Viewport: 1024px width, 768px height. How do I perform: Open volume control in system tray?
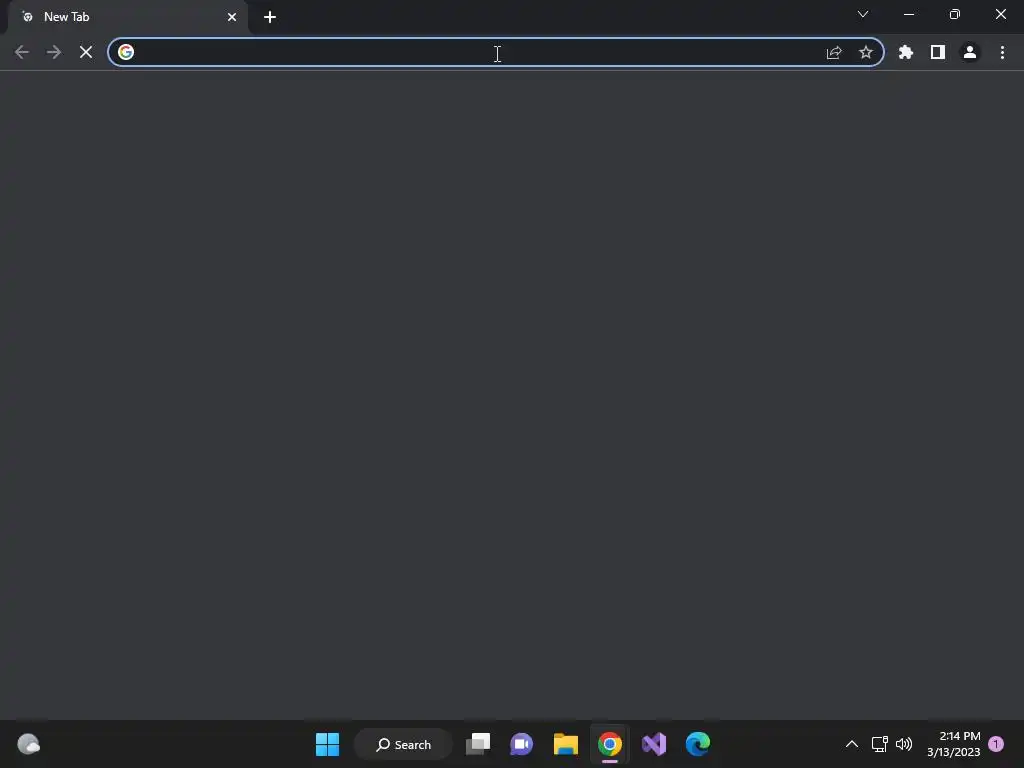(x=904, y=744)
